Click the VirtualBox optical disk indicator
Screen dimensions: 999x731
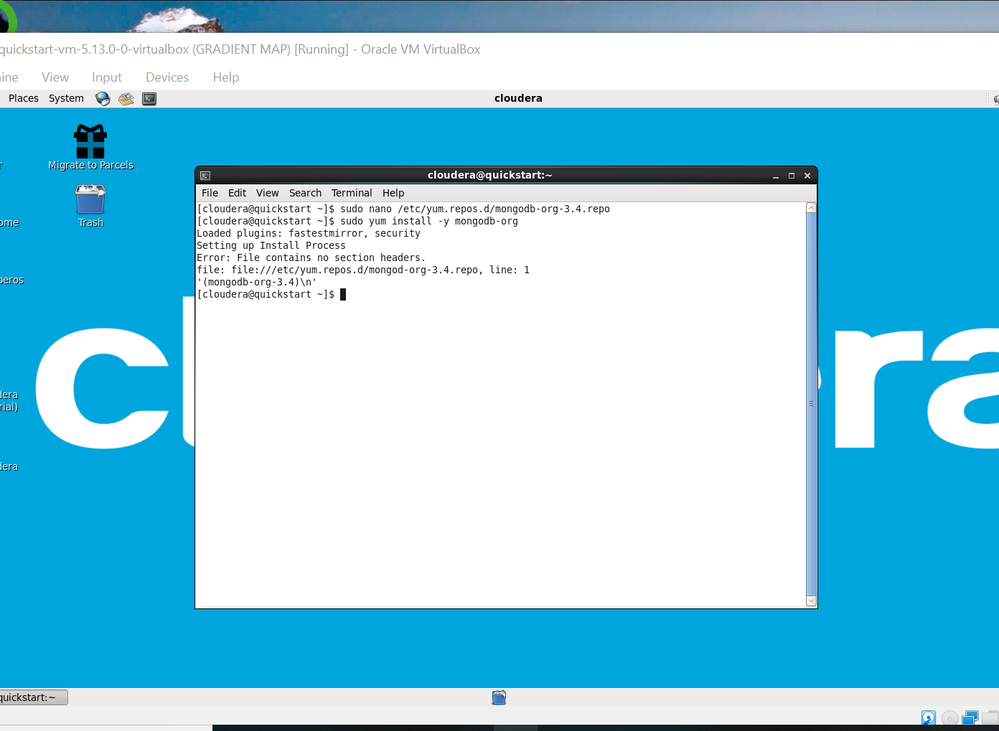click(949, 718)
